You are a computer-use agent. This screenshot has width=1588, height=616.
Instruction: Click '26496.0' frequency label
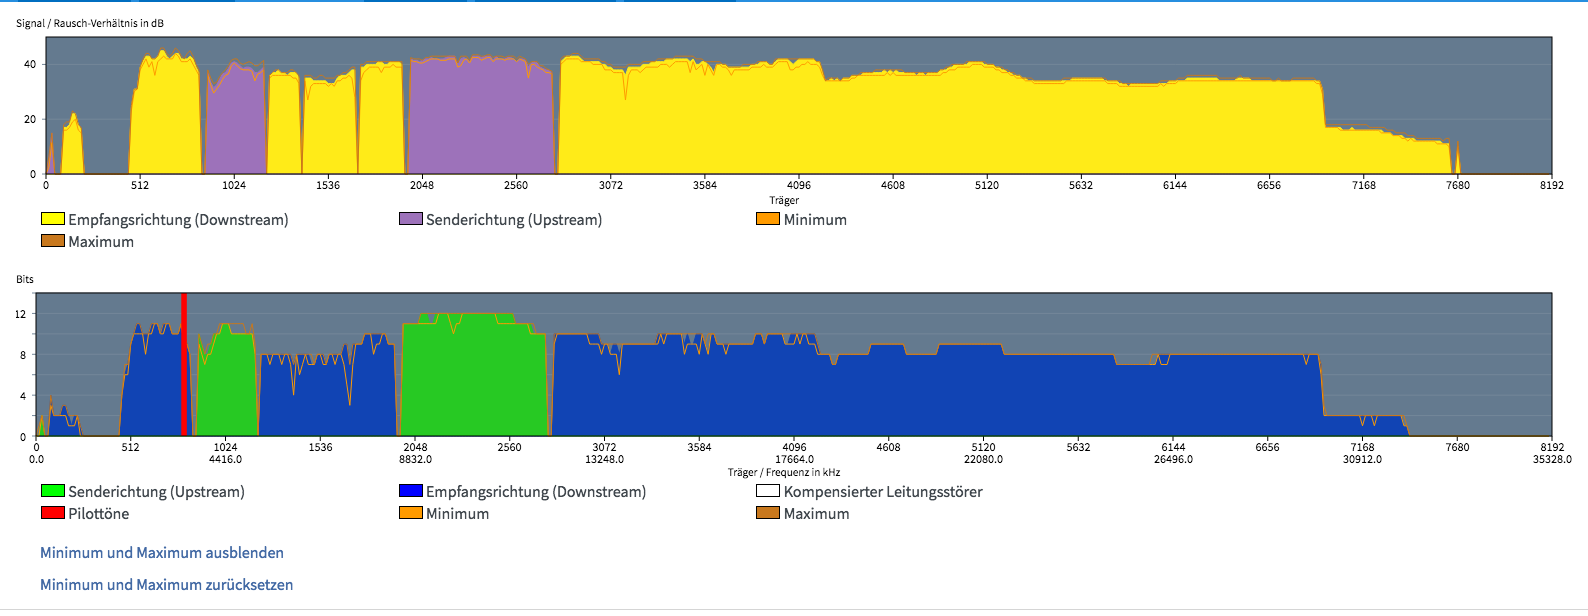point(1173,460)
